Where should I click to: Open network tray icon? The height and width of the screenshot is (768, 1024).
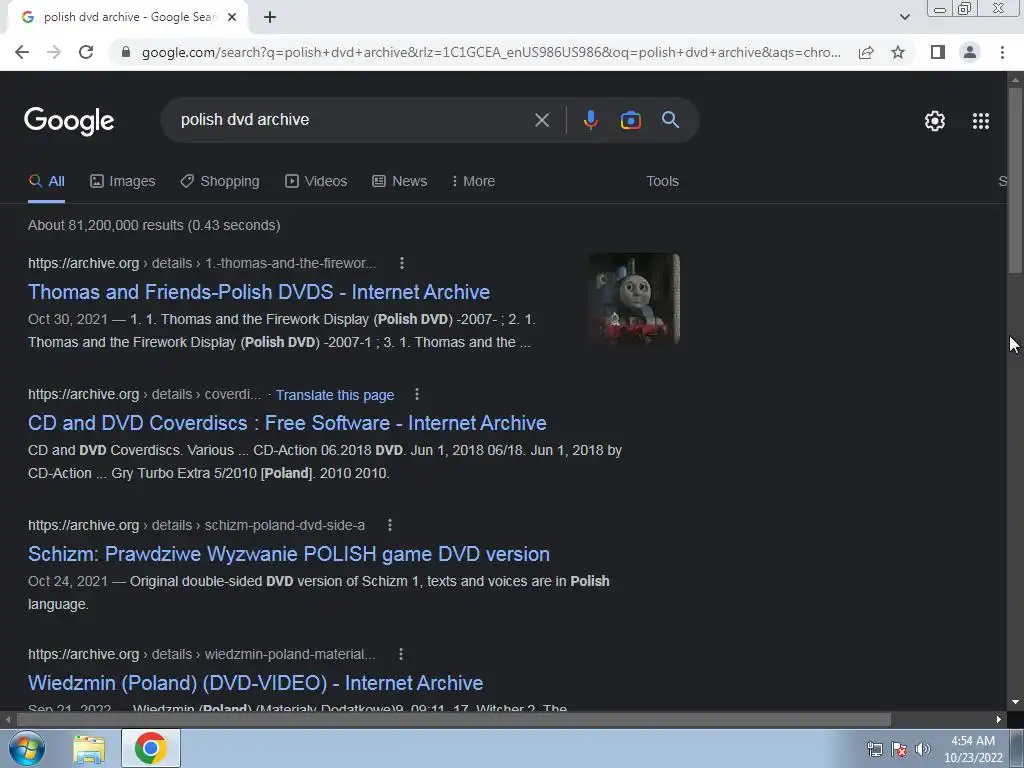(x=874, y=749)
